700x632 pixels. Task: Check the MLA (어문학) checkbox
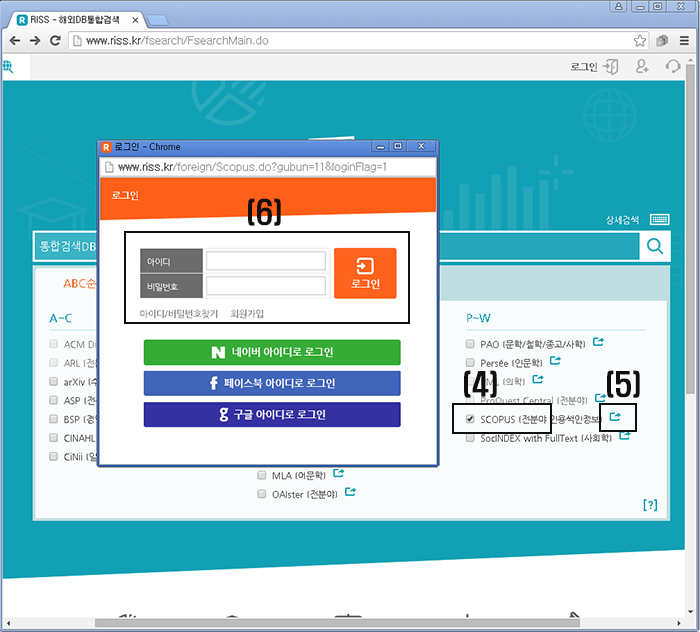click(x=262, y=475)
